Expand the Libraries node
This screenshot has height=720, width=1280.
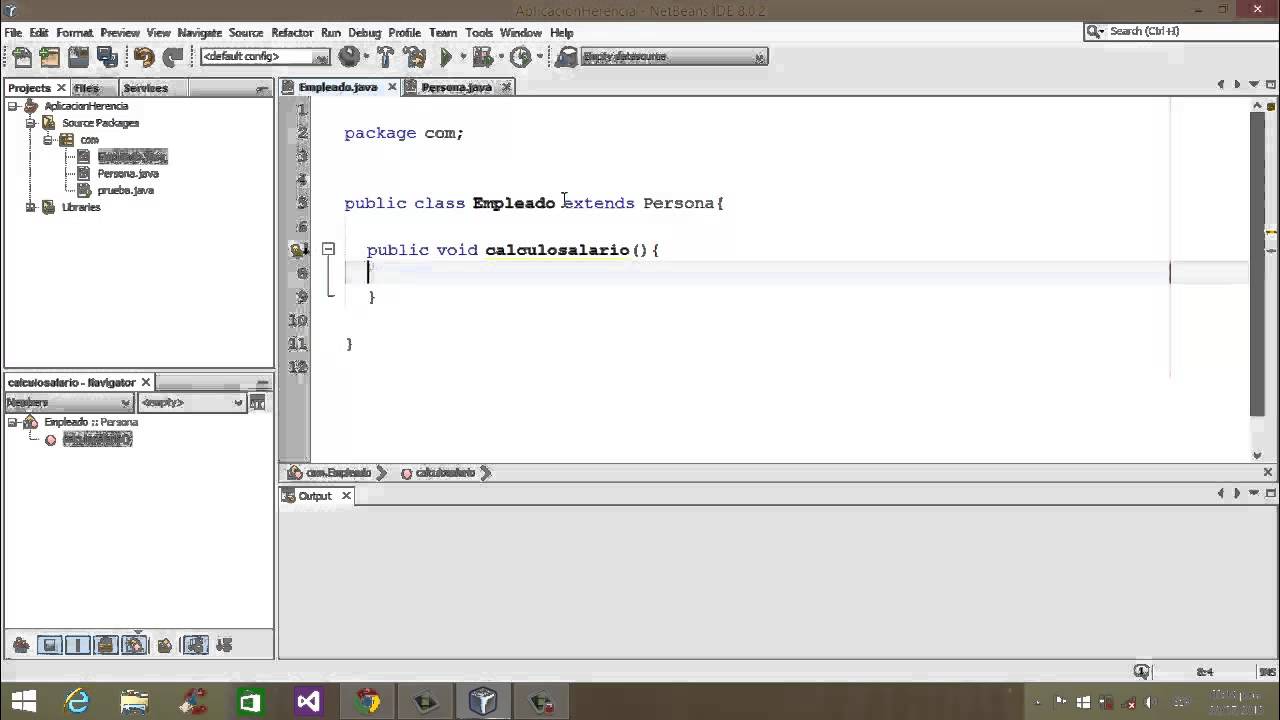[x=30, y=207]
